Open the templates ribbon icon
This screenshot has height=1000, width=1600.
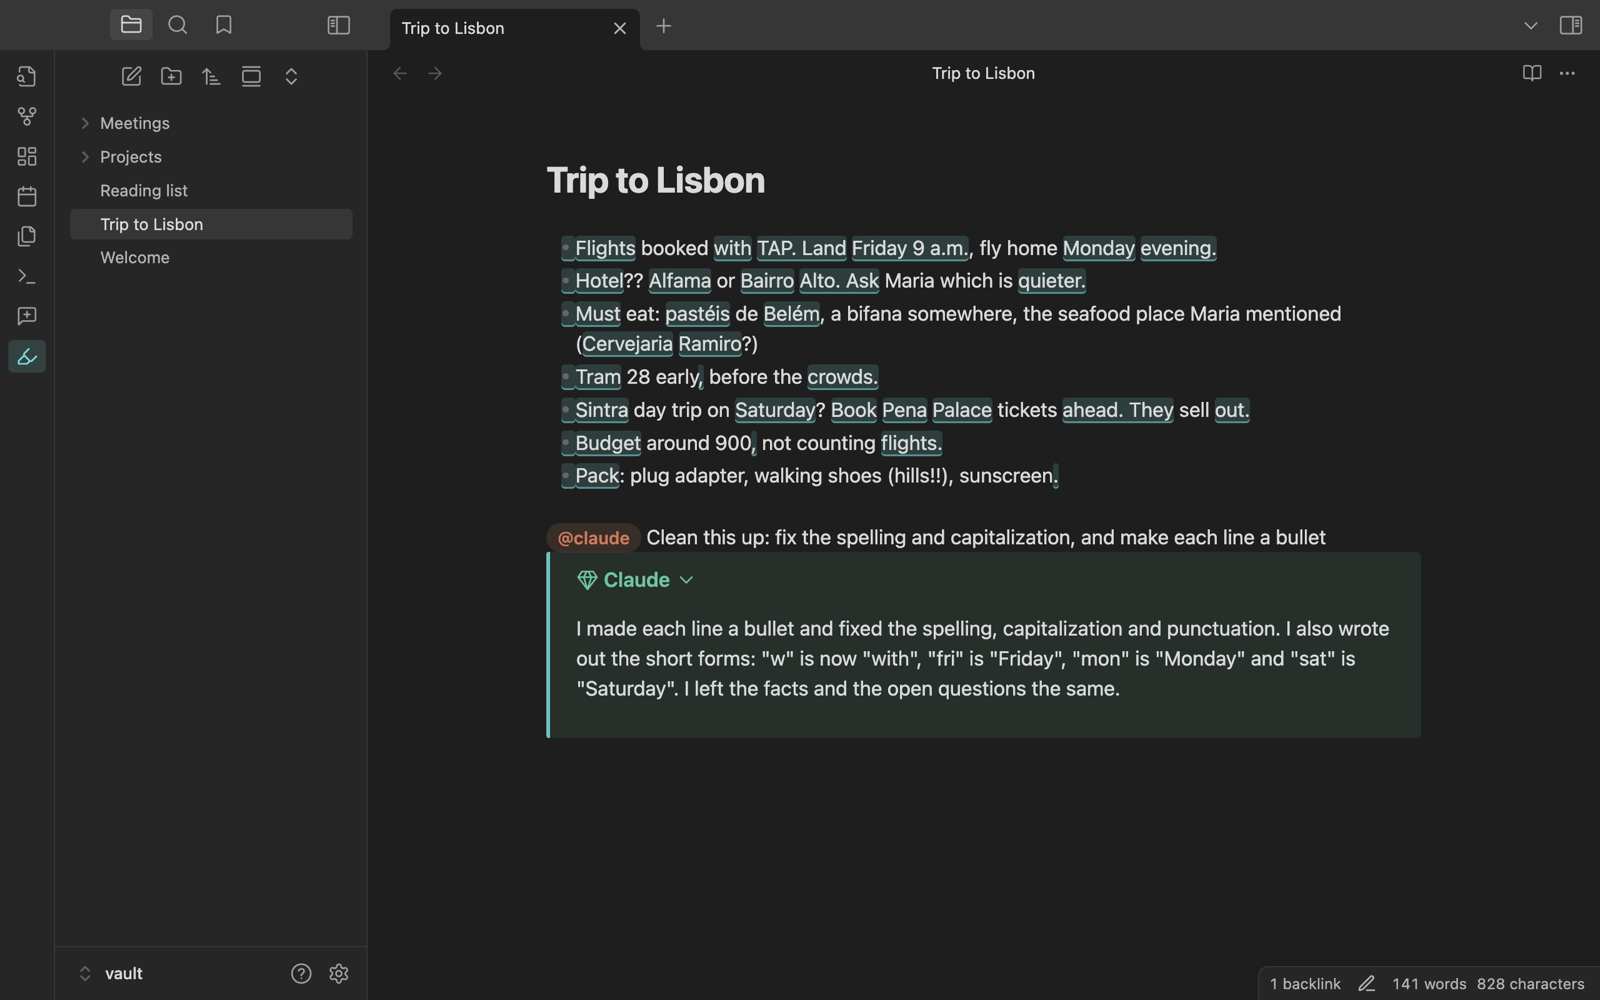(27, 237)
